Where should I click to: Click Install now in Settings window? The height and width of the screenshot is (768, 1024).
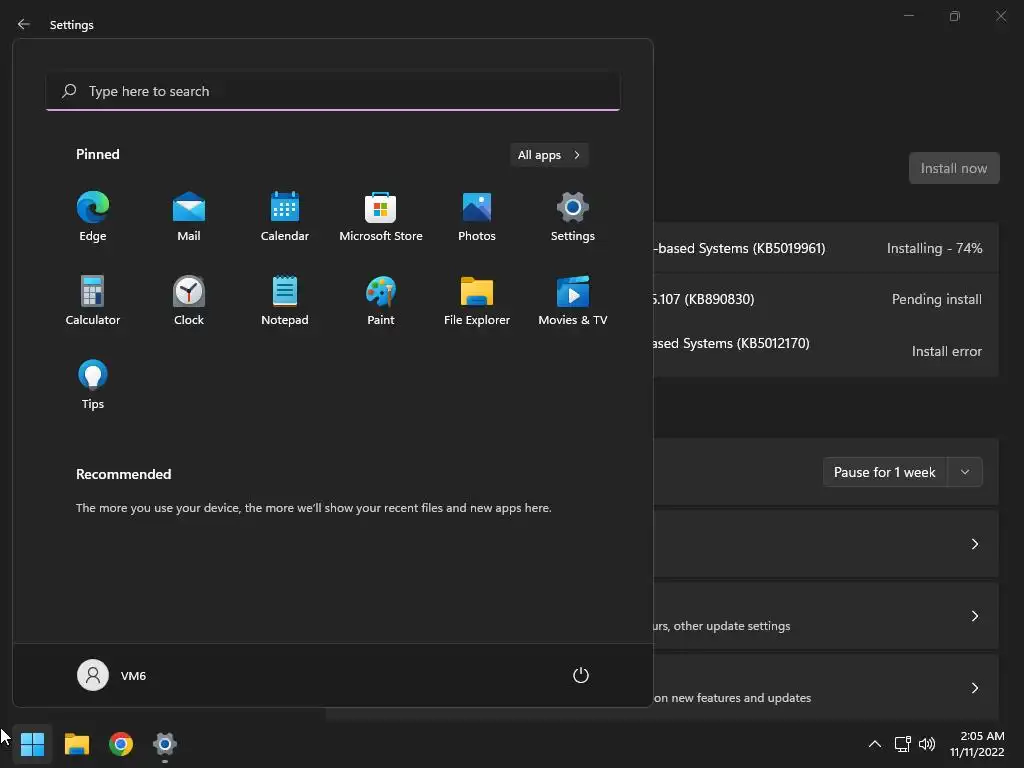point(953,168)
